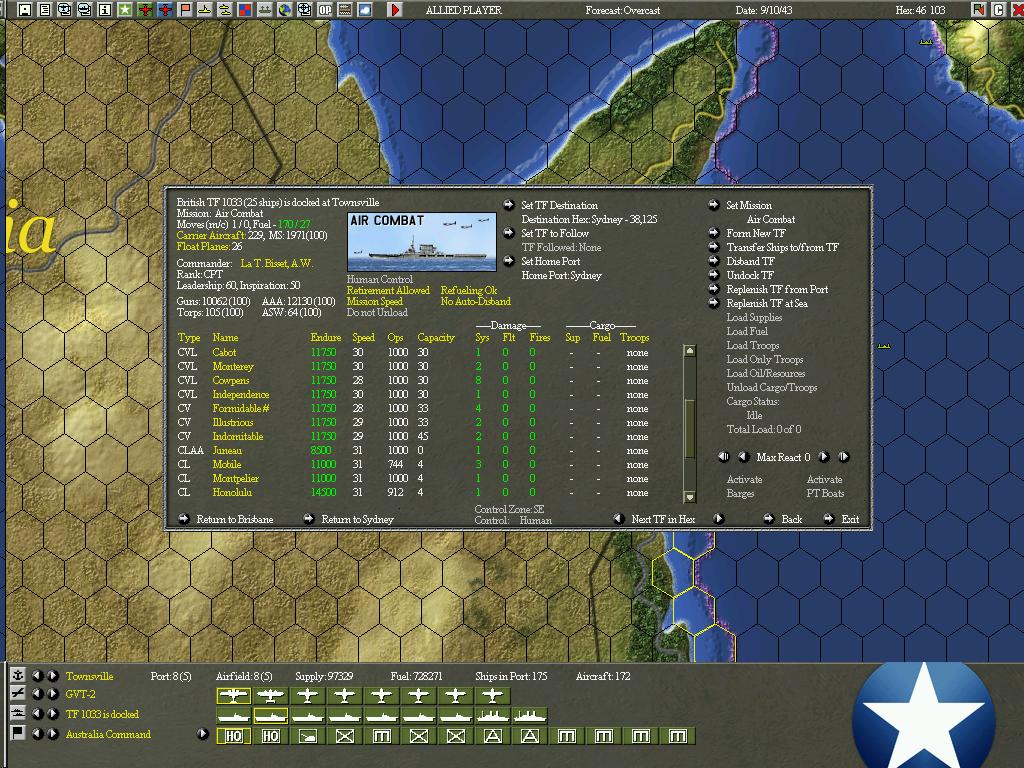Click the ship icon beside TF 1033
Image resolution: width=1024 pixels, height=768 pixels.
pos(18,713)
